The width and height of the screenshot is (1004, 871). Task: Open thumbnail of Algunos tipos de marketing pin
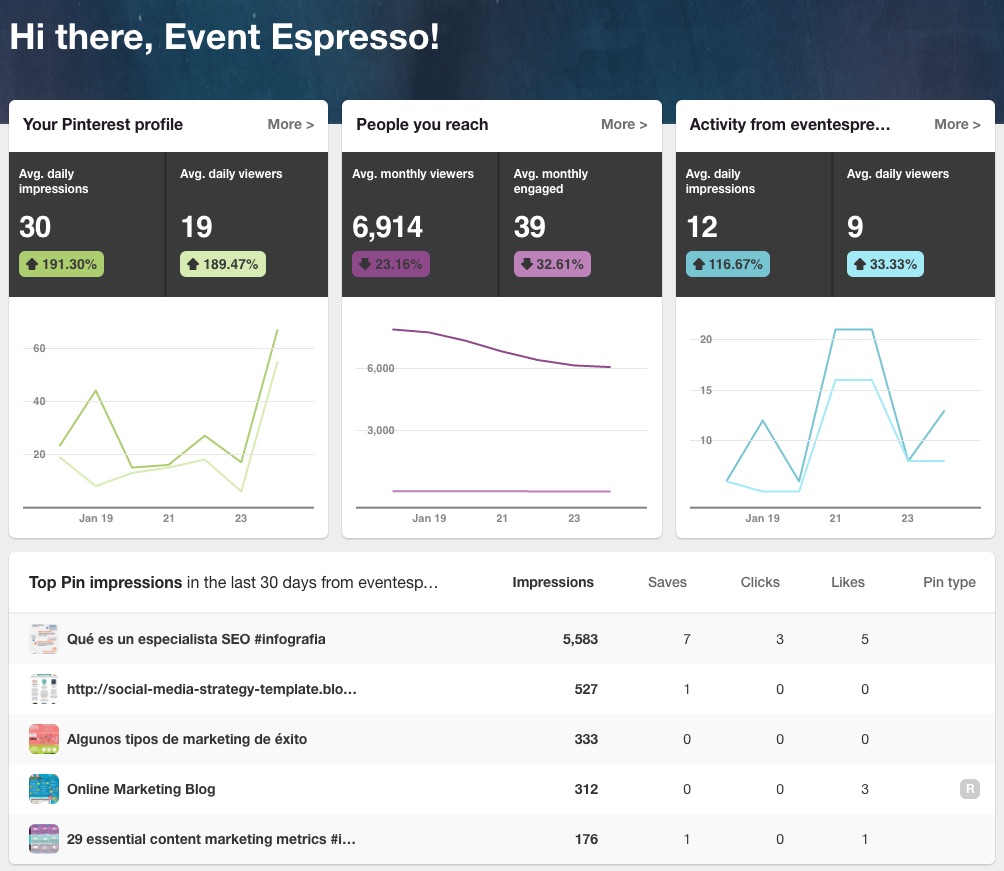[x=44, y=738]
